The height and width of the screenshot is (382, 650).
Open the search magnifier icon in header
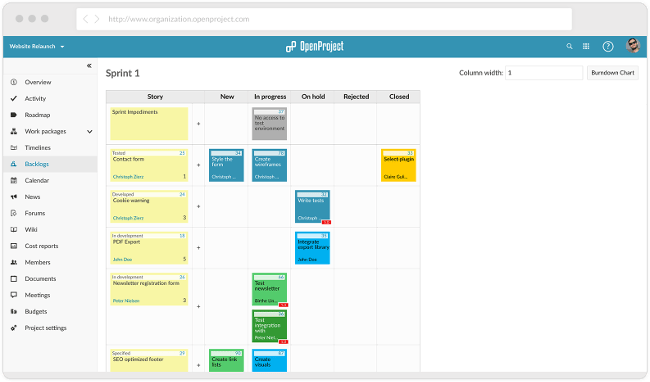[569, 46]
